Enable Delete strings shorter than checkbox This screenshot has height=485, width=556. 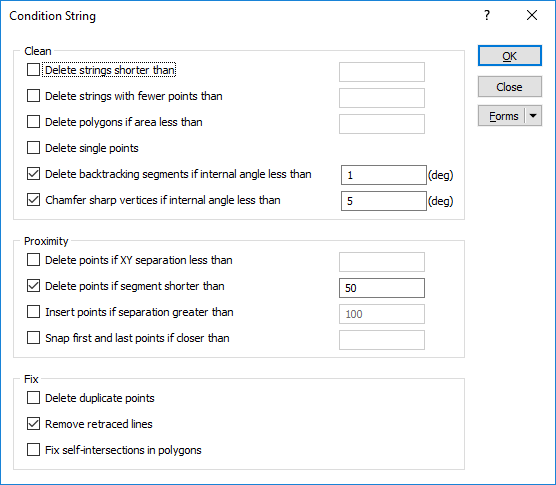(x=33, y=70)
